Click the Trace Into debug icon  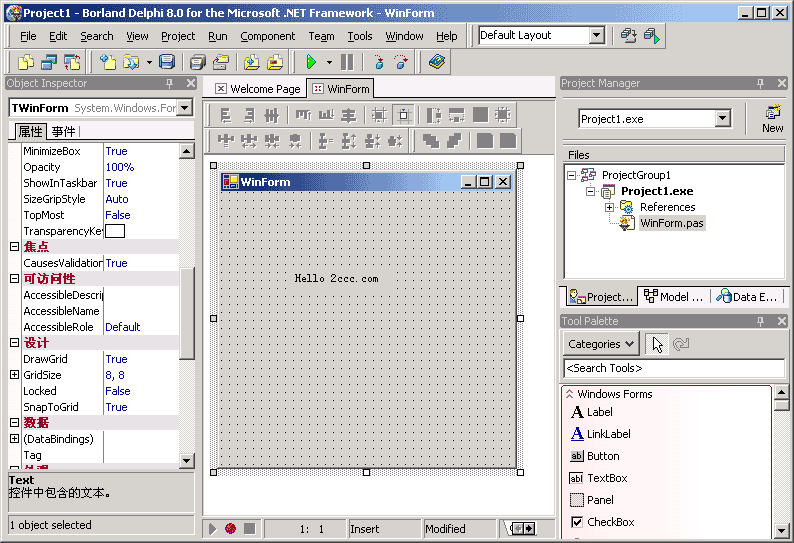click(x=378, y=62)
